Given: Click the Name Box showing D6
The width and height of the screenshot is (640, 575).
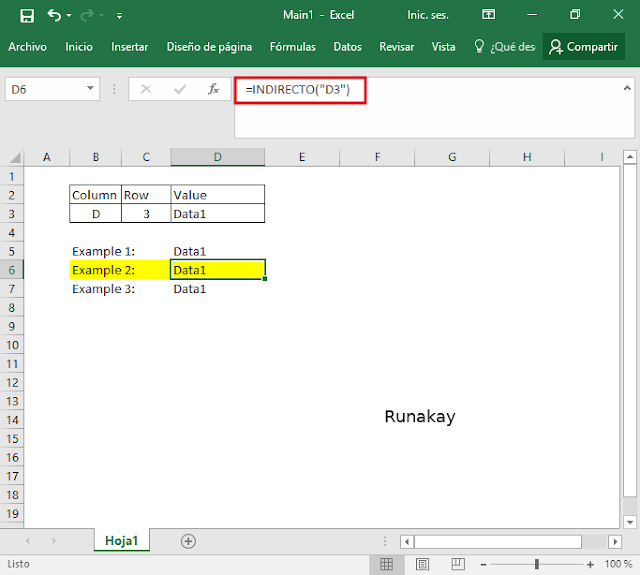Looking at the screenshot, I should 52,89.
